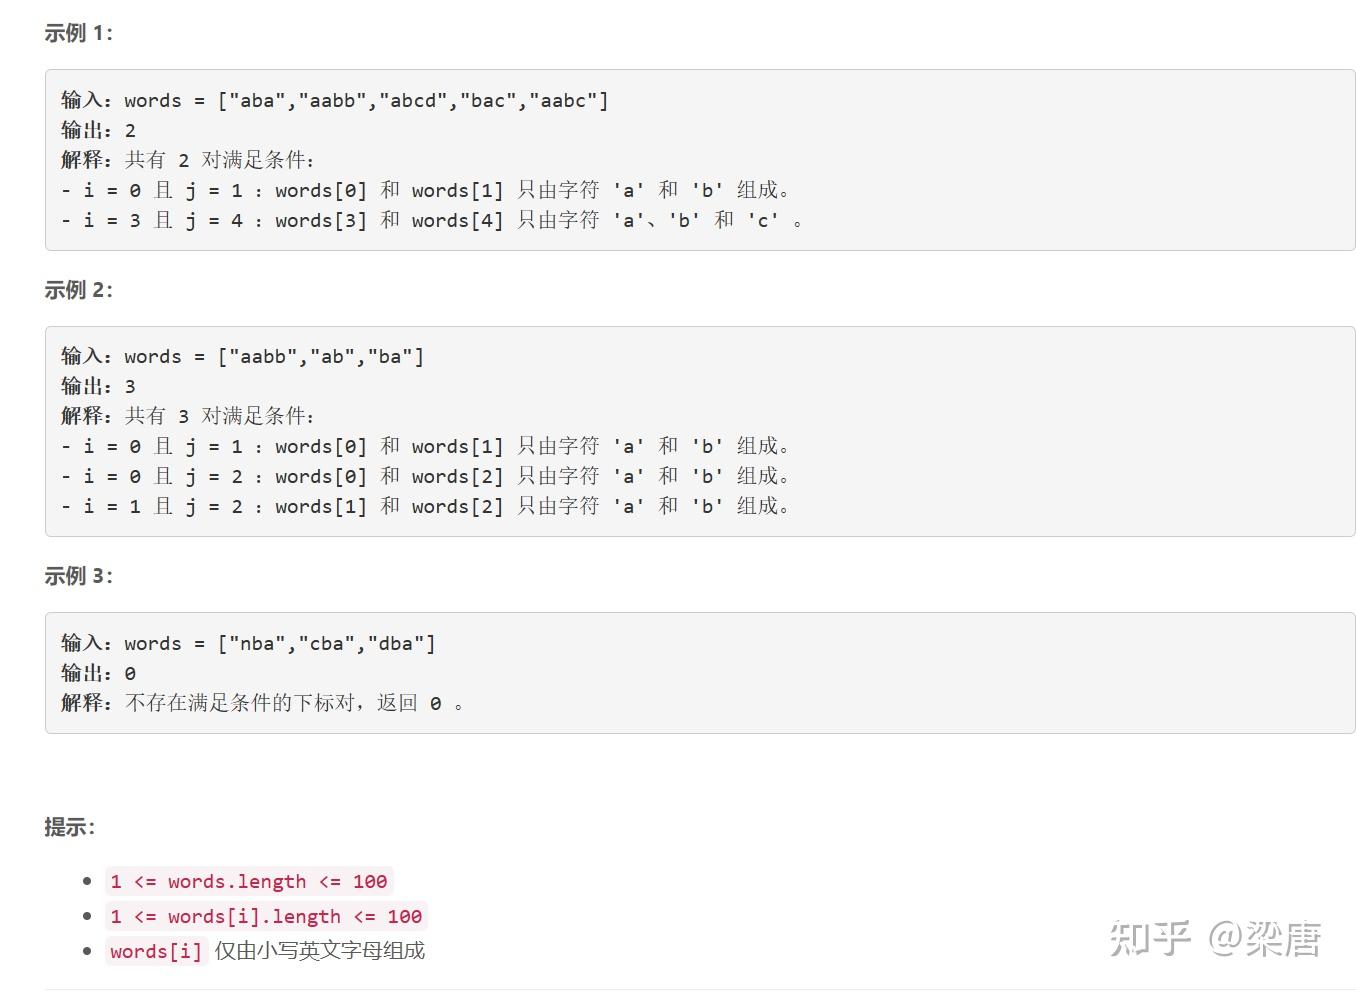The image size is (1356, 993).
Task: Click the input line containing "abcd" and "aabc"
Action: tap(334, 100)
